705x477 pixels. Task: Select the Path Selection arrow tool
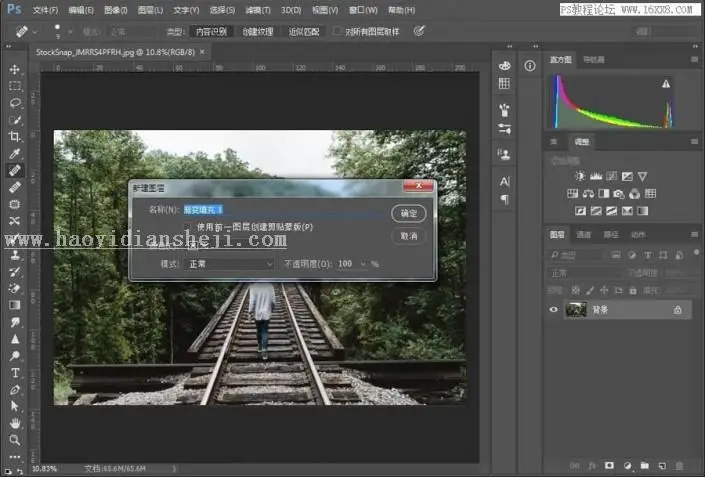(15, 406)
